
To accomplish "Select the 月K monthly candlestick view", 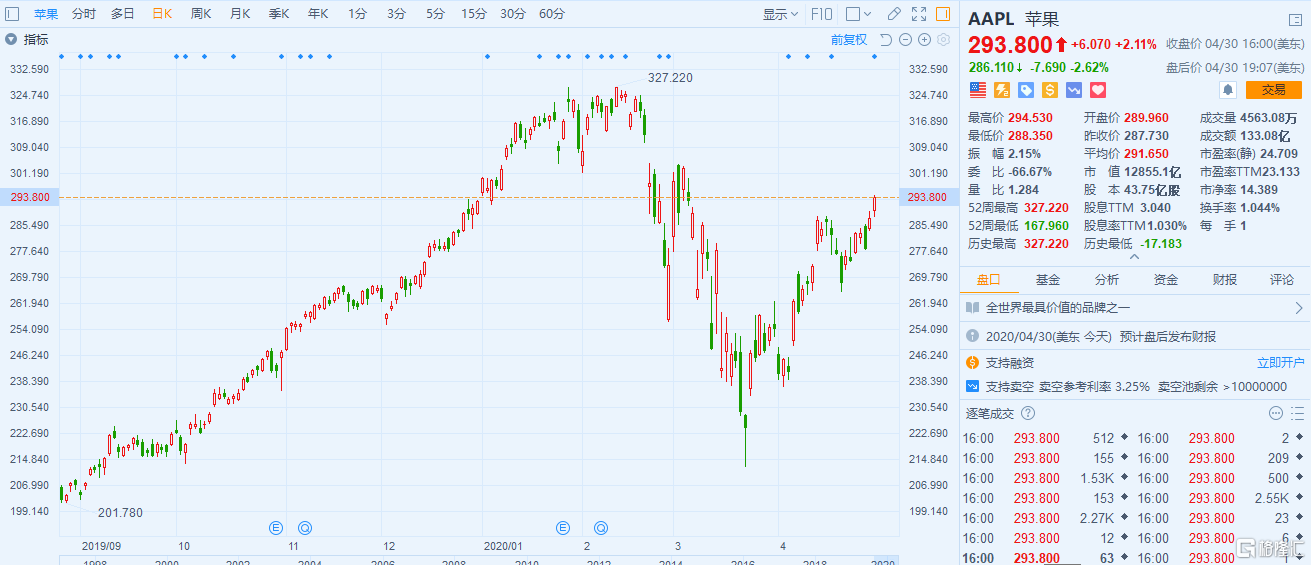I will pyautogui.click(x=240, y=14).
